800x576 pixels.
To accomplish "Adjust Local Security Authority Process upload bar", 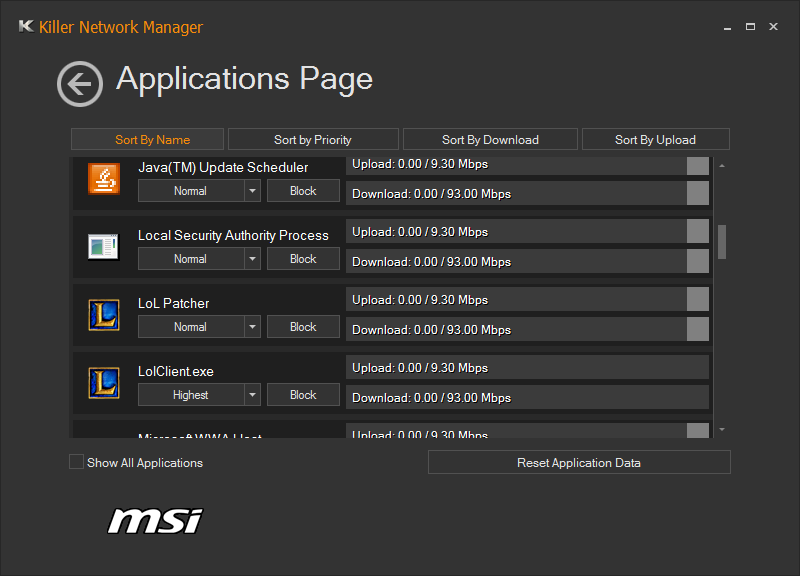I will pos(528,231).
